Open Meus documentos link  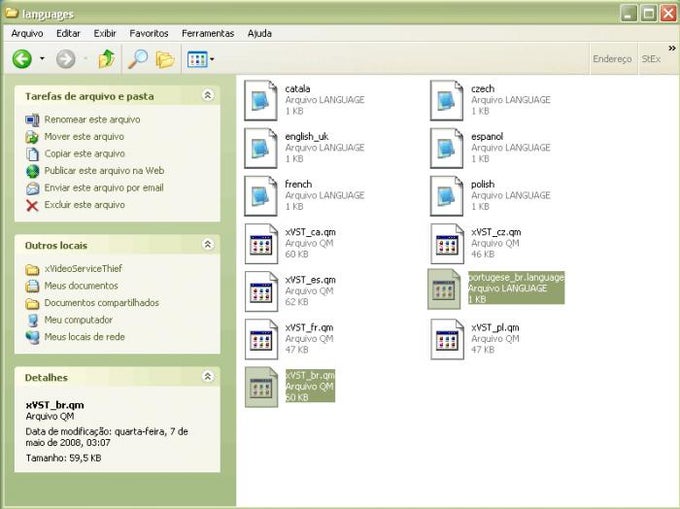pyautogui.click(x=81, y=286)
